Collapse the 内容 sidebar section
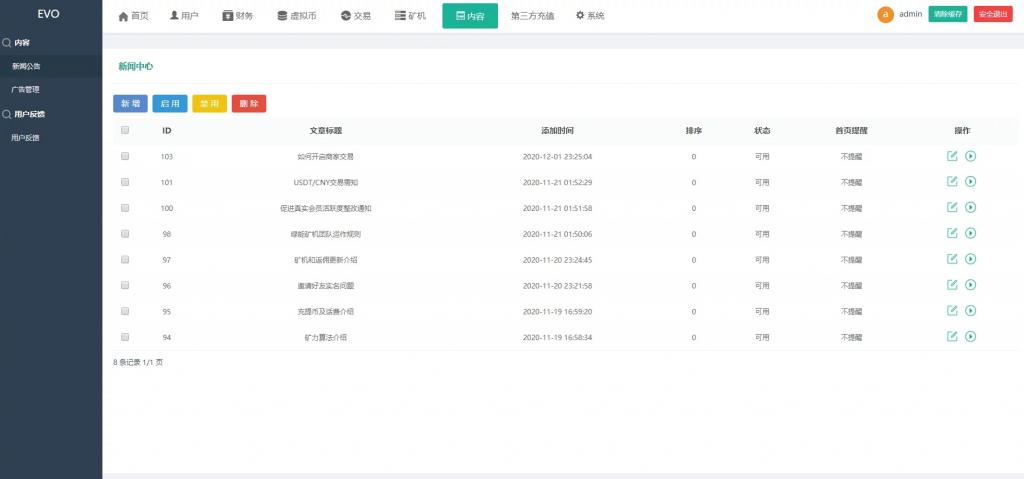This screenshot has width=1024, height=479. coord(21,43)
